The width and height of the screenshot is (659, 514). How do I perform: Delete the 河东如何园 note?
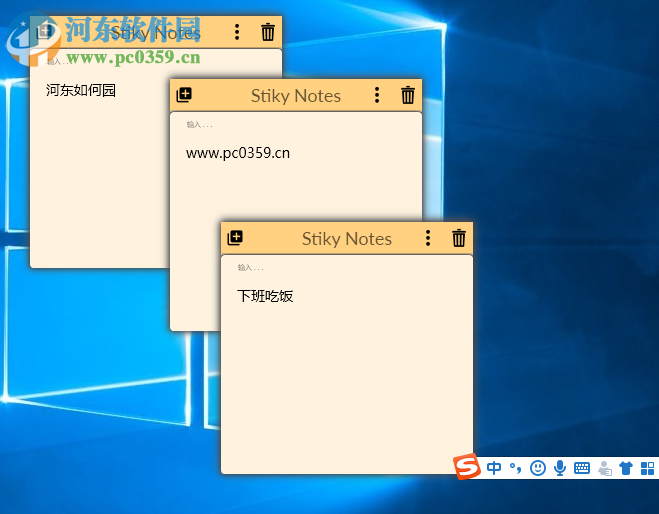268,32
